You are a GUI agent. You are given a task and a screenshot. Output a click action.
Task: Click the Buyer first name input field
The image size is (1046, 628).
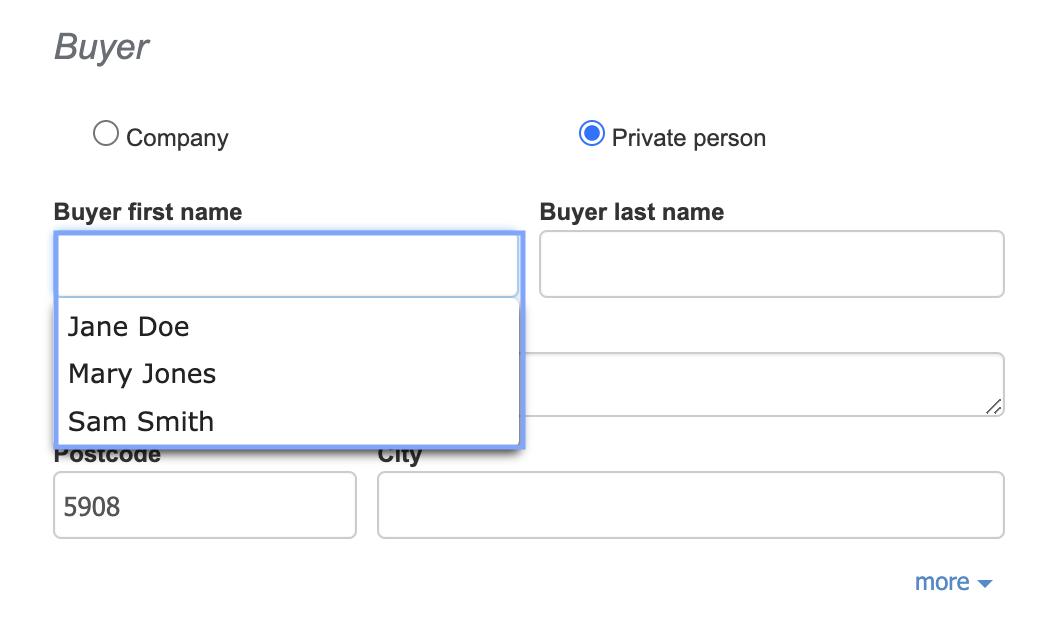[288, 265]
